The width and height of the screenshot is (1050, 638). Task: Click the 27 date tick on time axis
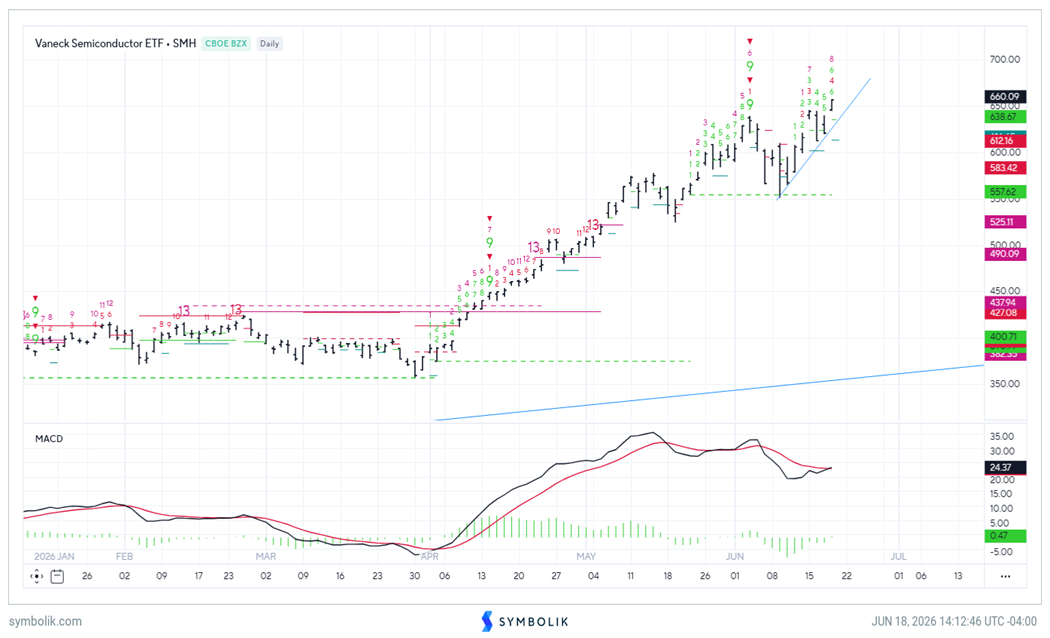pyautogui.click(x=556, y=576)
